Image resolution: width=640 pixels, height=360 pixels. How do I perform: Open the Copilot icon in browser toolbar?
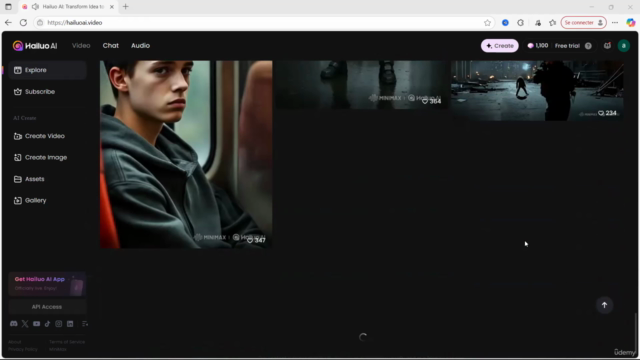631,23
